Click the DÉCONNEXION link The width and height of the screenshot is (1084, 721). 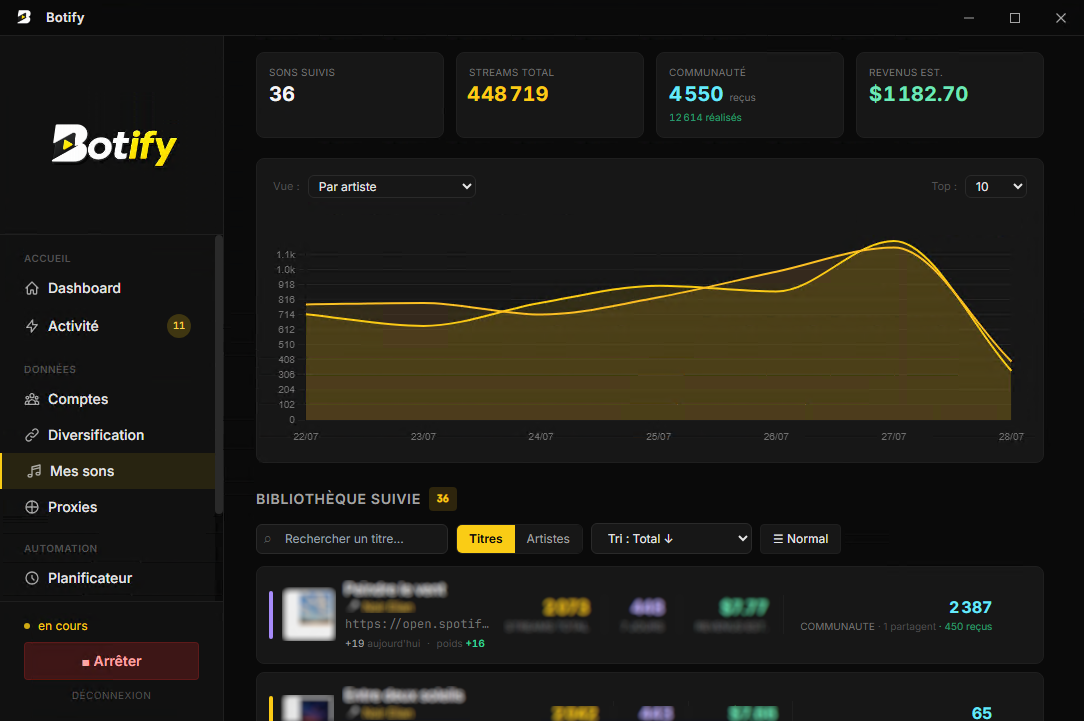pyautogui.click(x=111, y=695)
